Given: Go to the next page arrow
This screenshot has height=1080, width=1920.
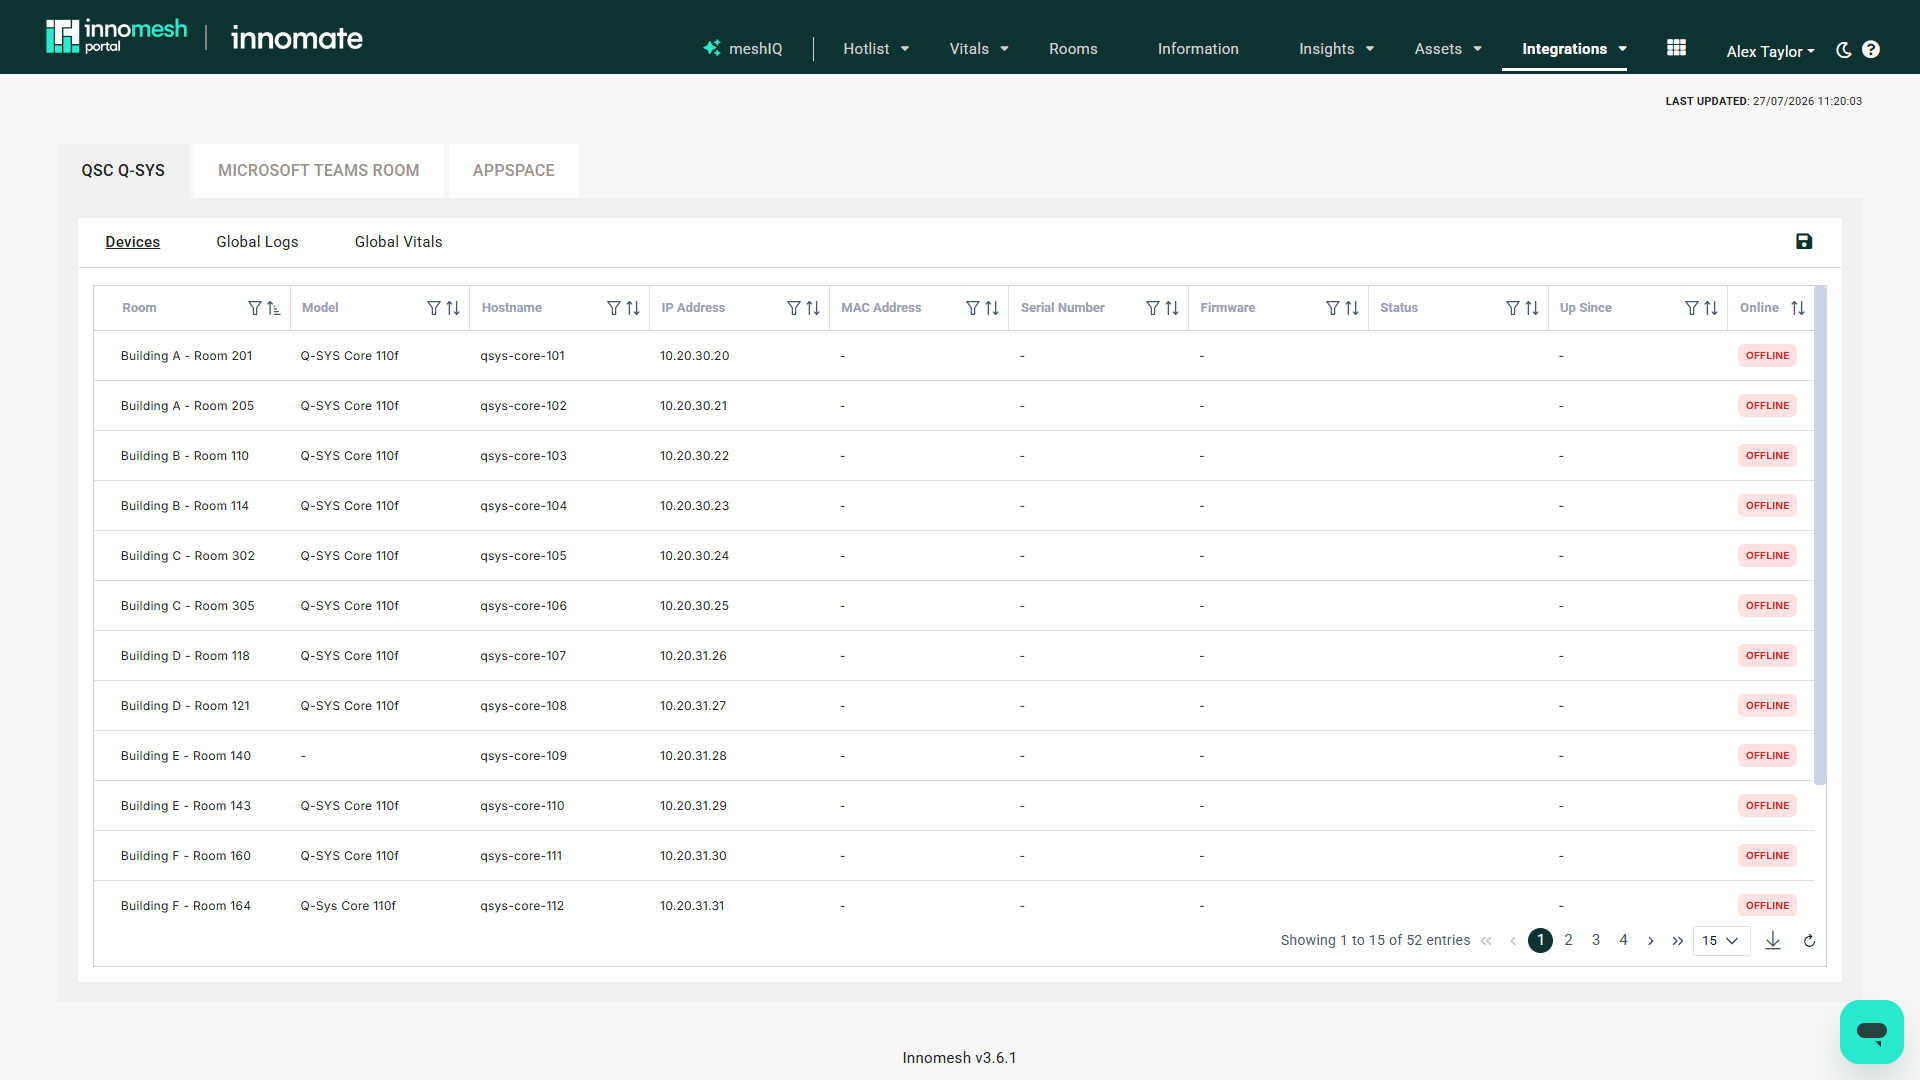Looking at the screenshot, I should (x=1651, y=941).
